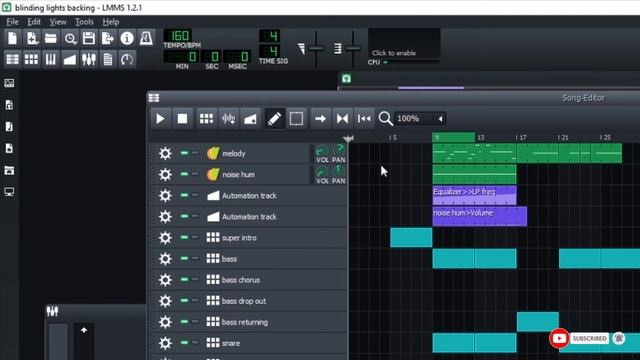Toggle return-to-start after stop button

pos(364,119)
